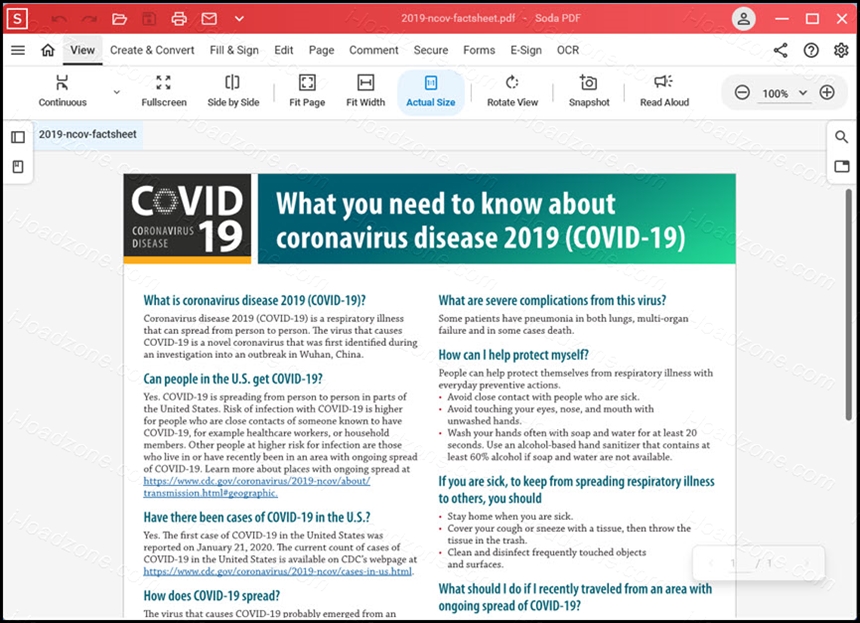Go to the Home icon
The width and height of the screenshot is (860, 623).
click(48, 50)
